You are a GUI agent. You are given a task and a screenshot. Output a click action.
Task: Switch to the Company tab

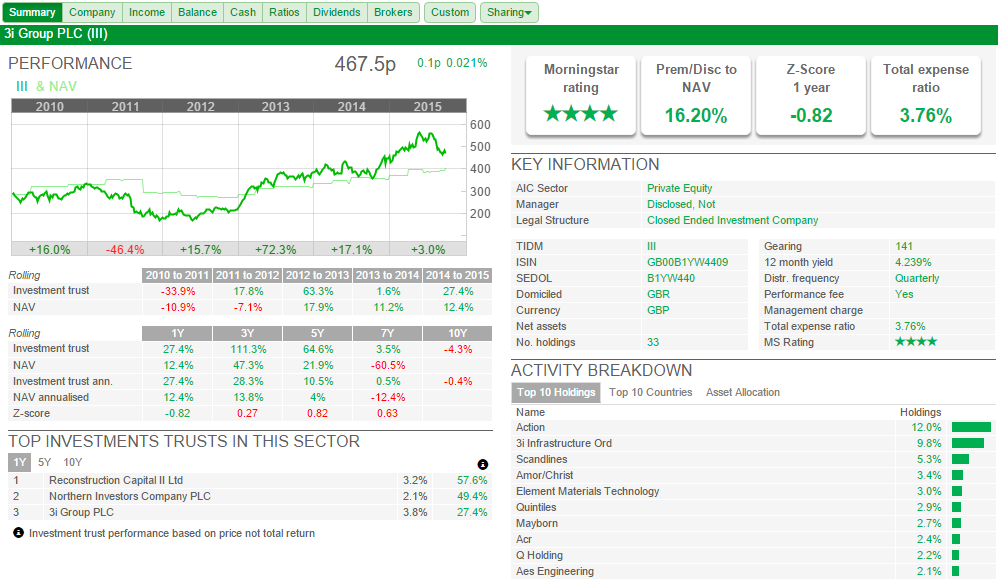point(92,12)
